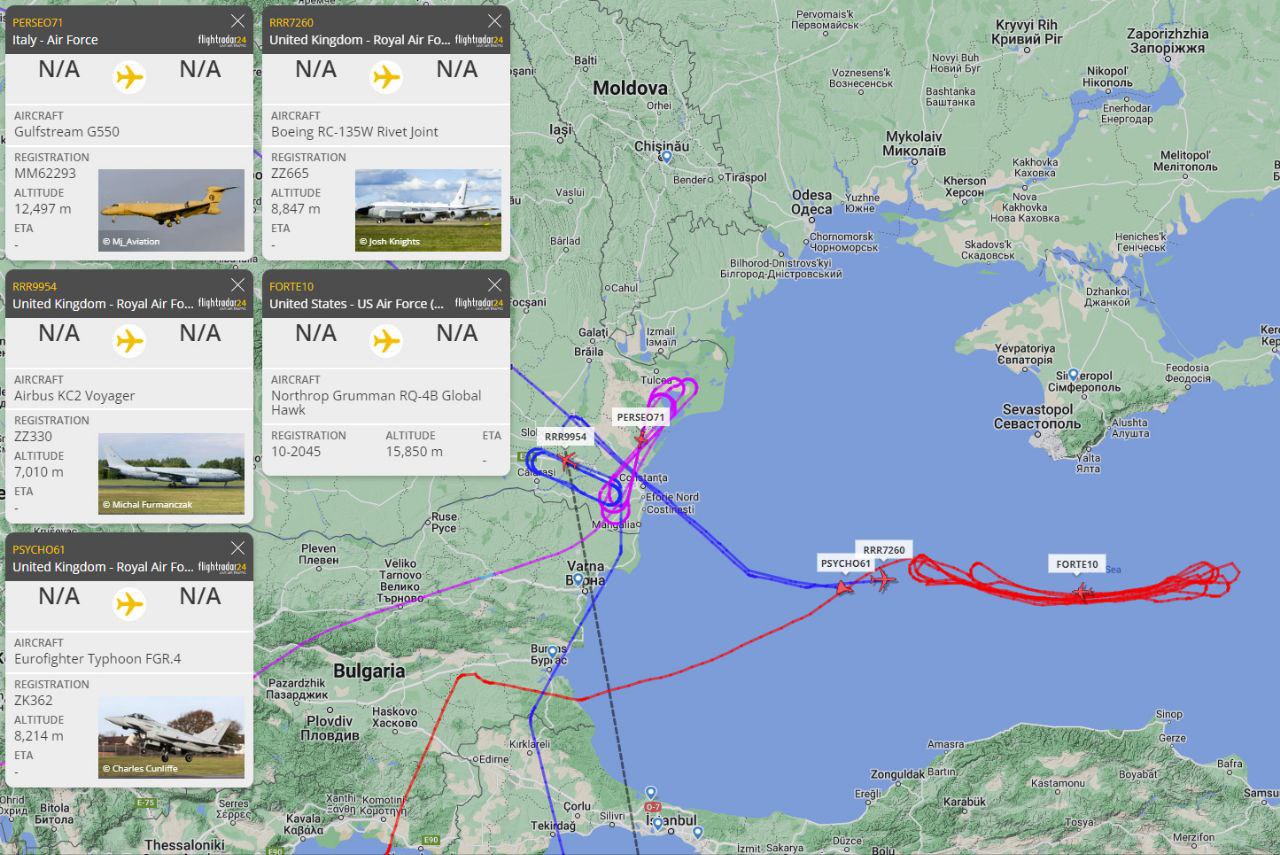Select the RRR9954 aircraft marker on map
This screenshot has height=855, width=1280.
click(568, 460)
